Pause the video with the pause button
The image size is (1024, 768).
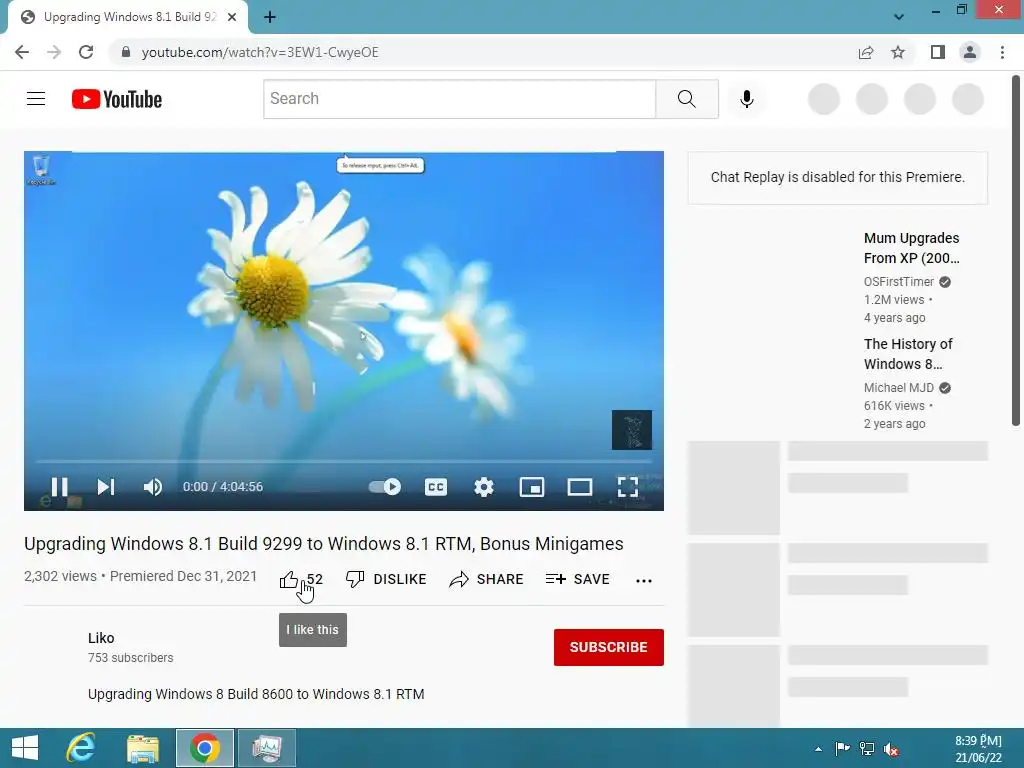coord(59,487)
